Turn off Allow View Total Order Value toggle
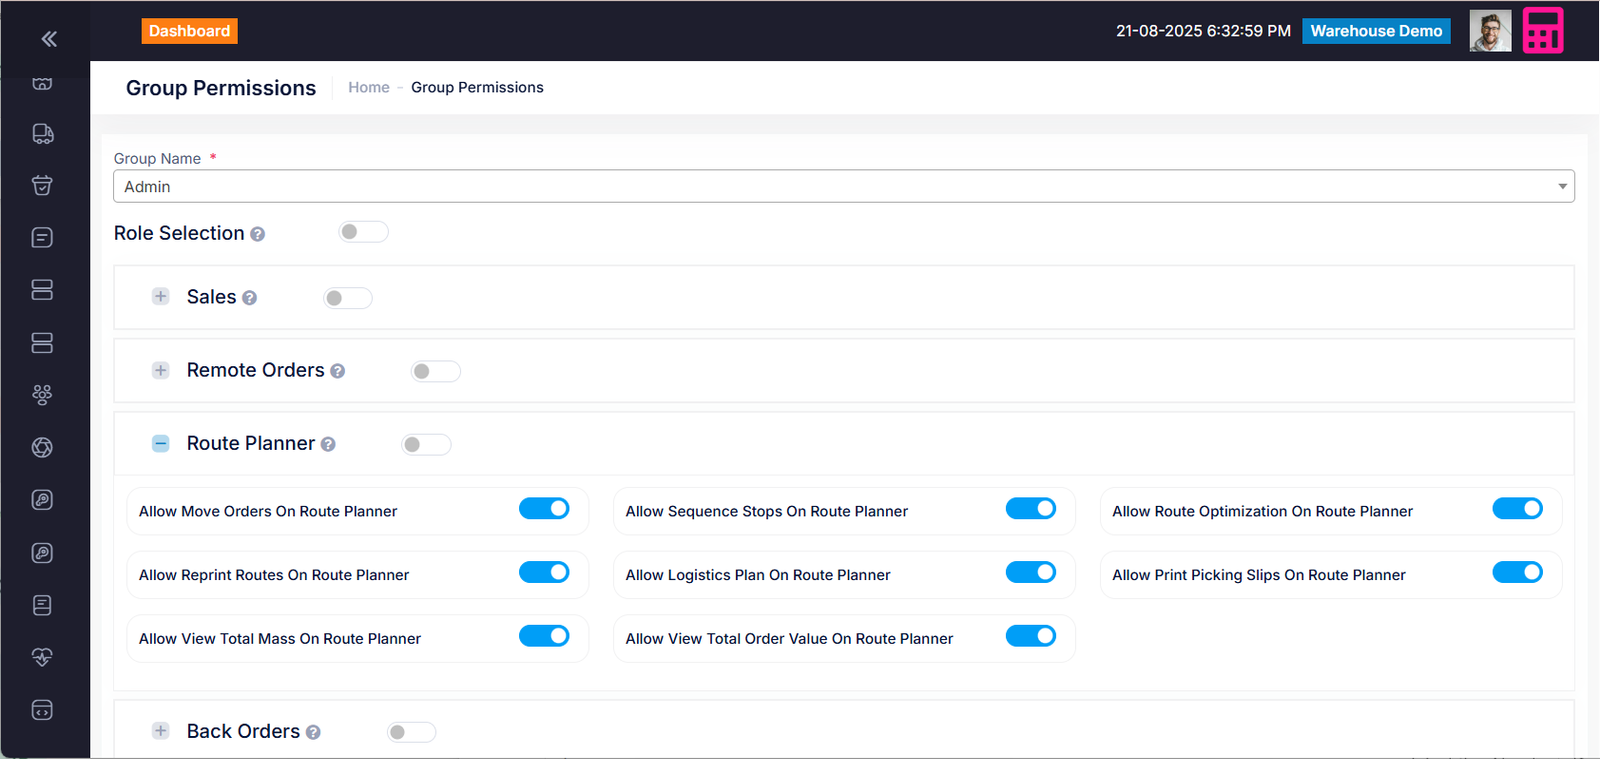Screen dimensions: 1600x759 tap(1030, 637)
